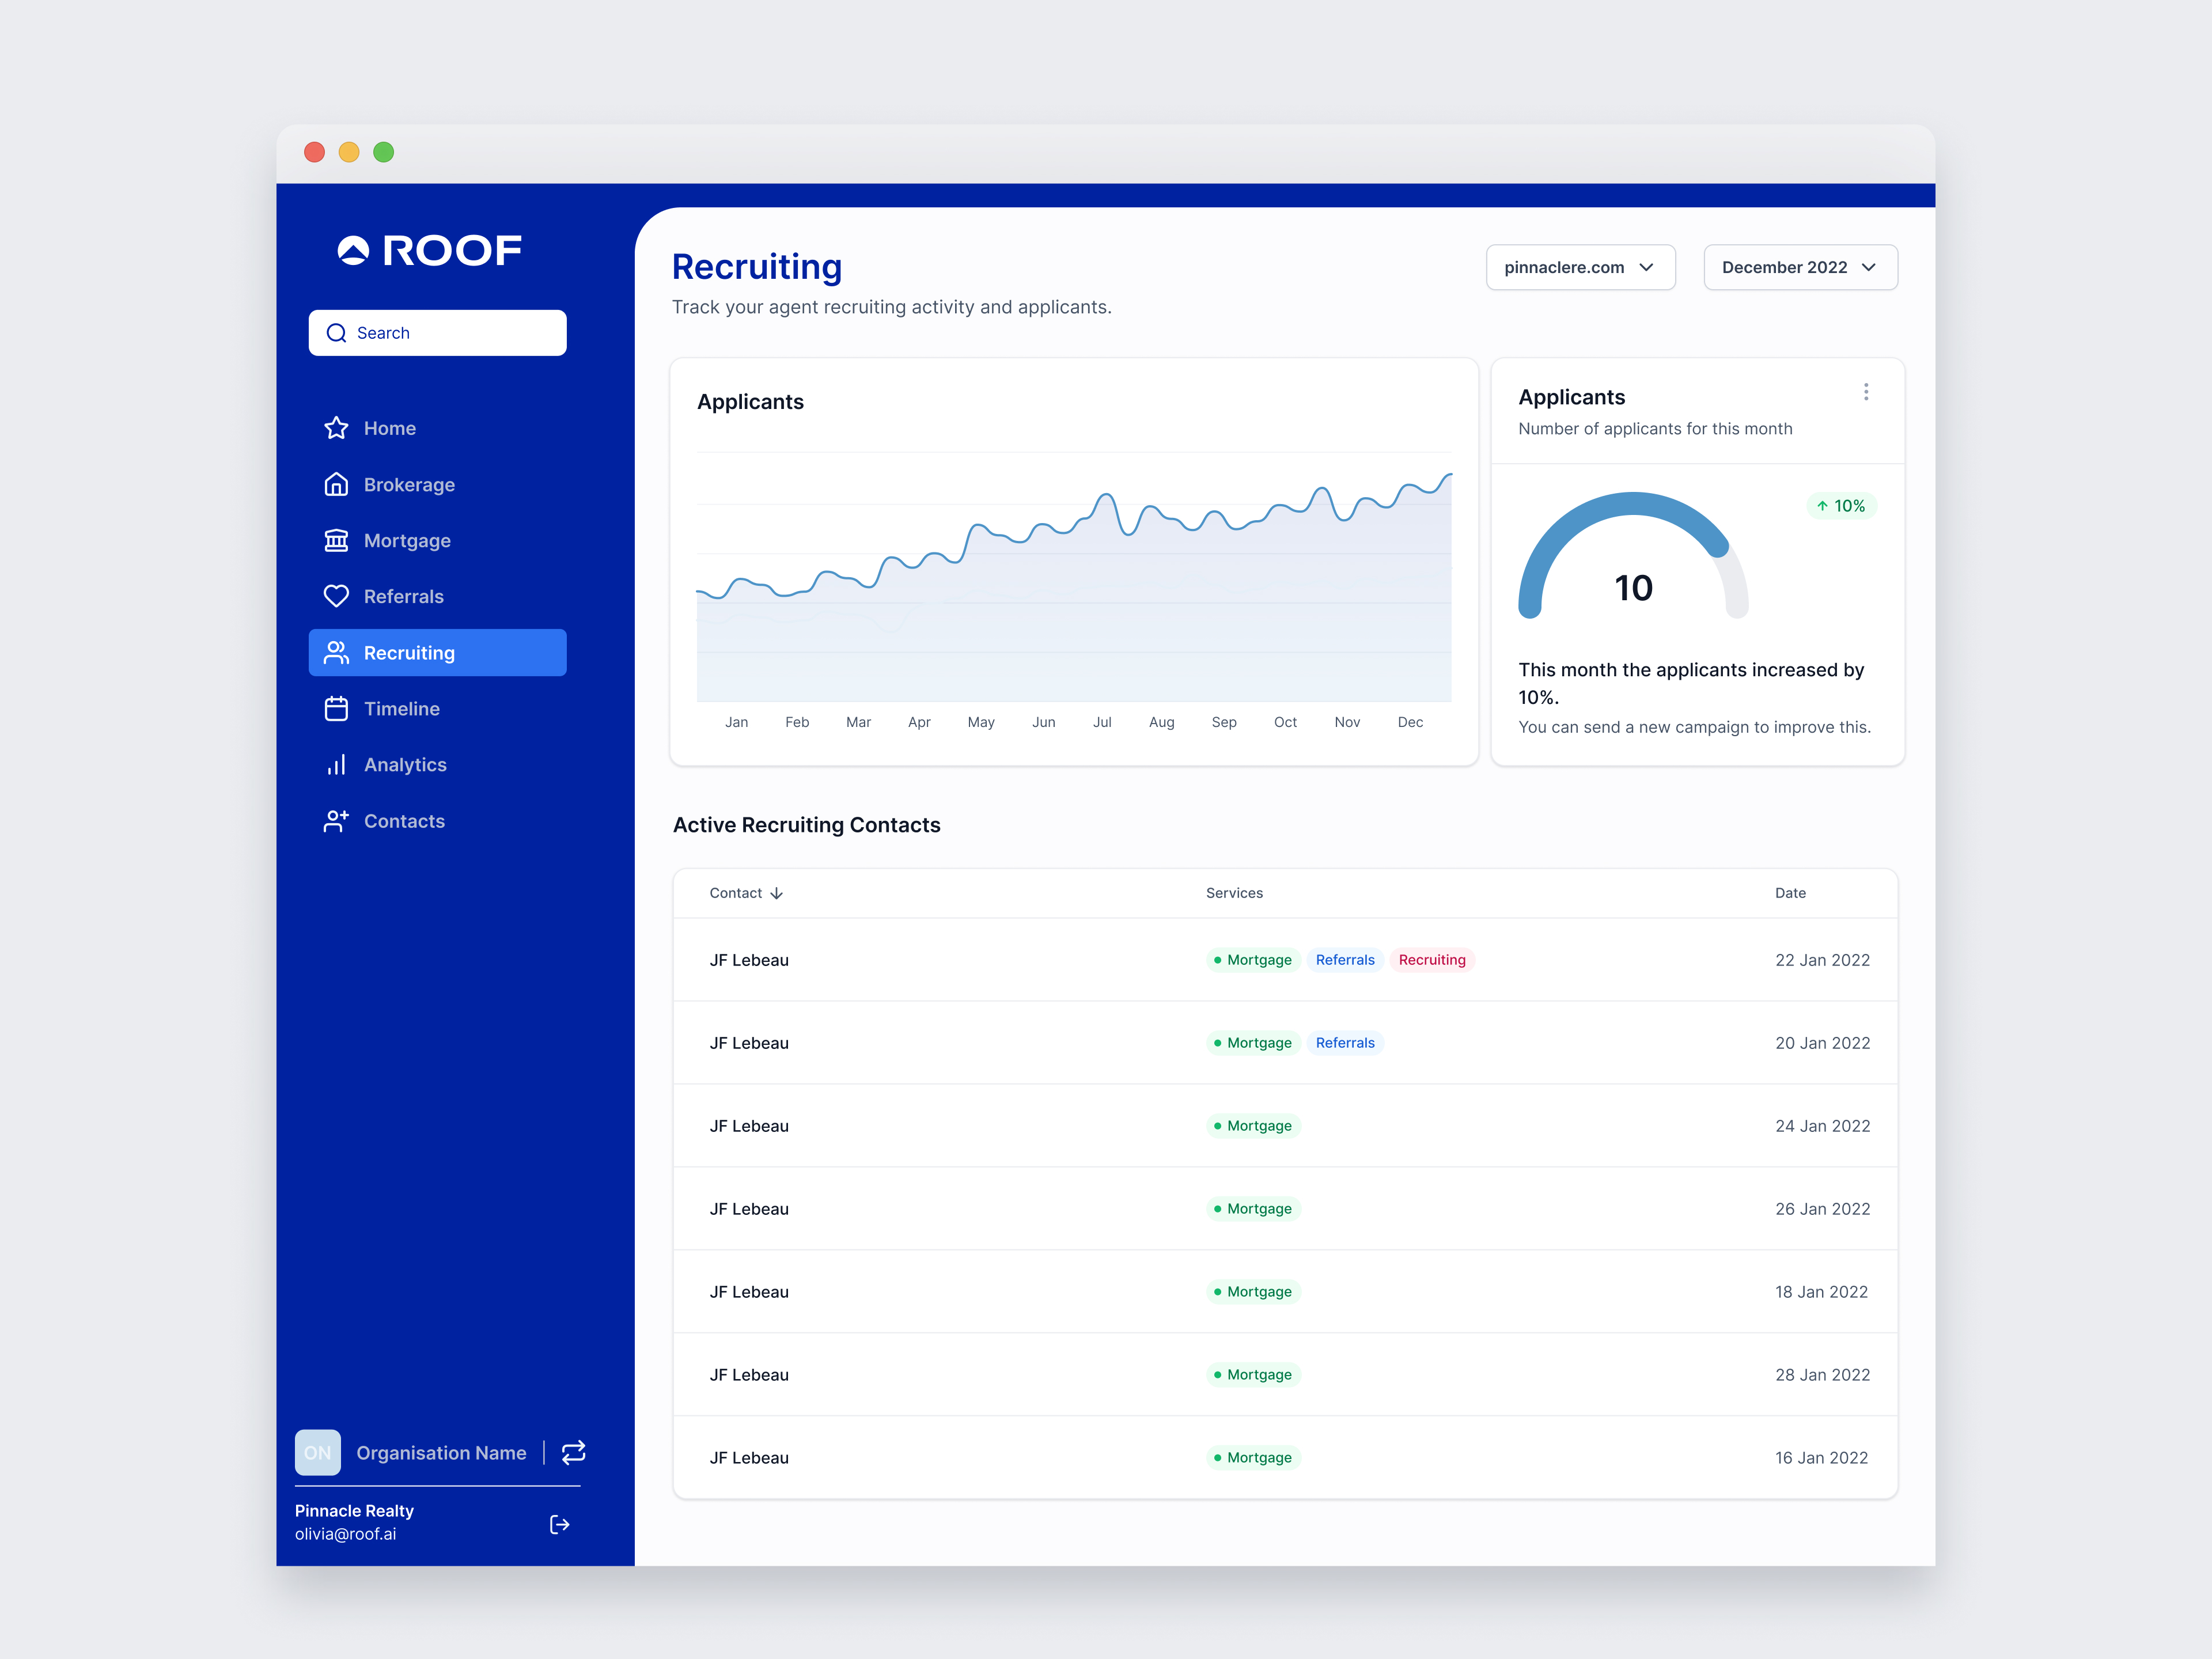Open the Contacts sidebar menu item
The height and width of the screenshot is (1659, 2212).
(x=404, y=821)
